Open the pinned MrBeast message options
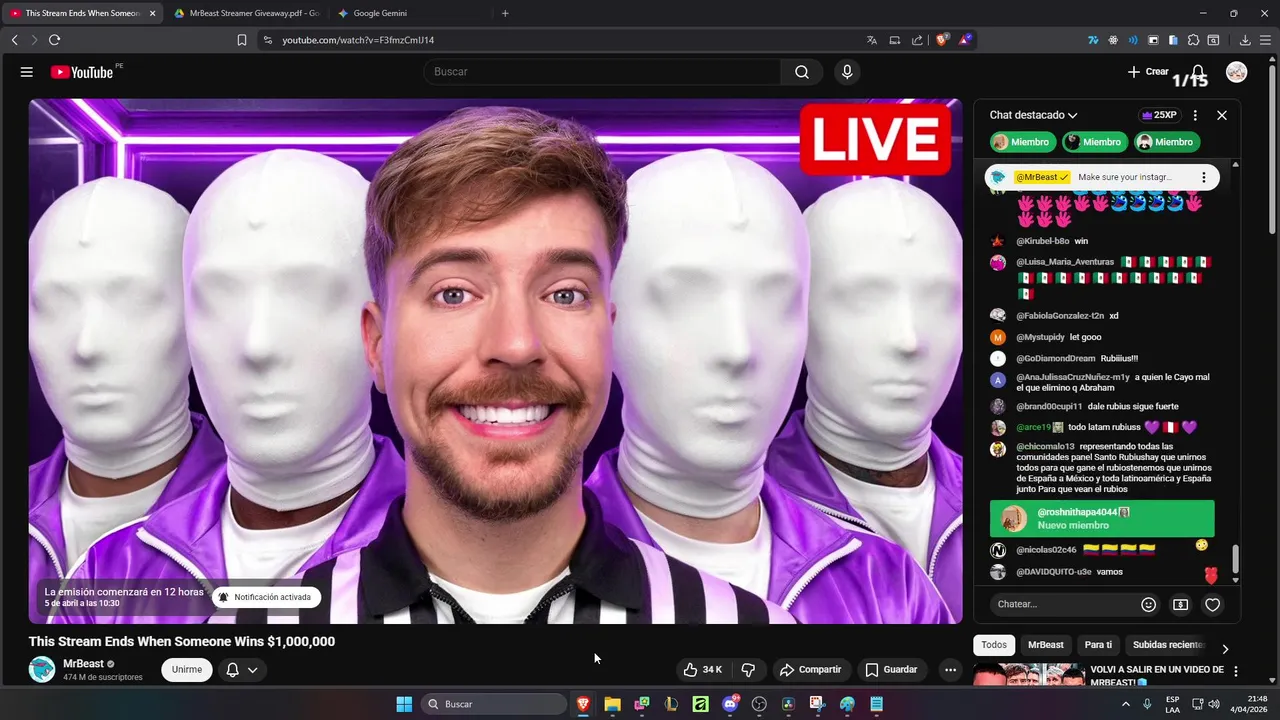Screen dimensions: 1280x720 [x=1203, y=177]
